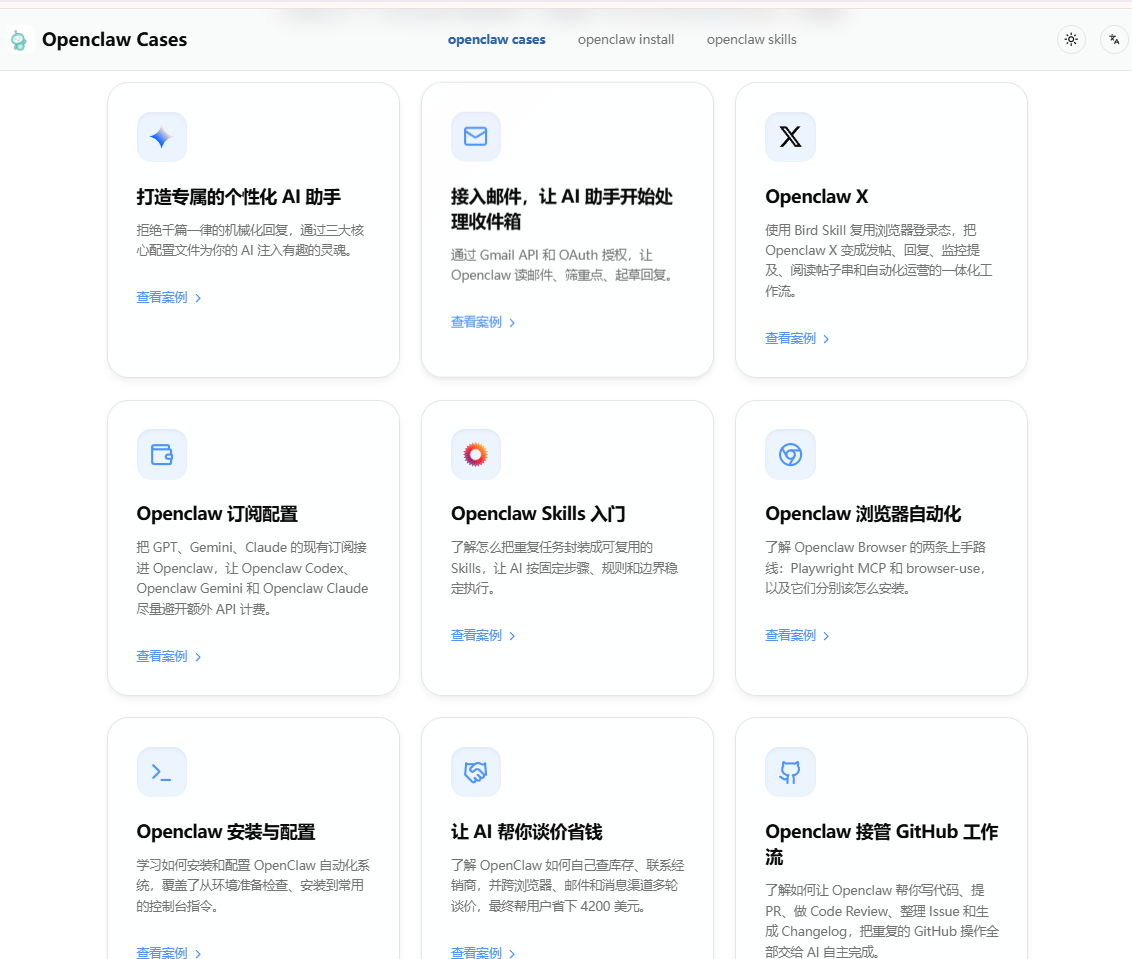Viewport: 1132px width, 959px height.
Task: Click the X logo icon on the Openclaw X card
Action: pos(791,136)
